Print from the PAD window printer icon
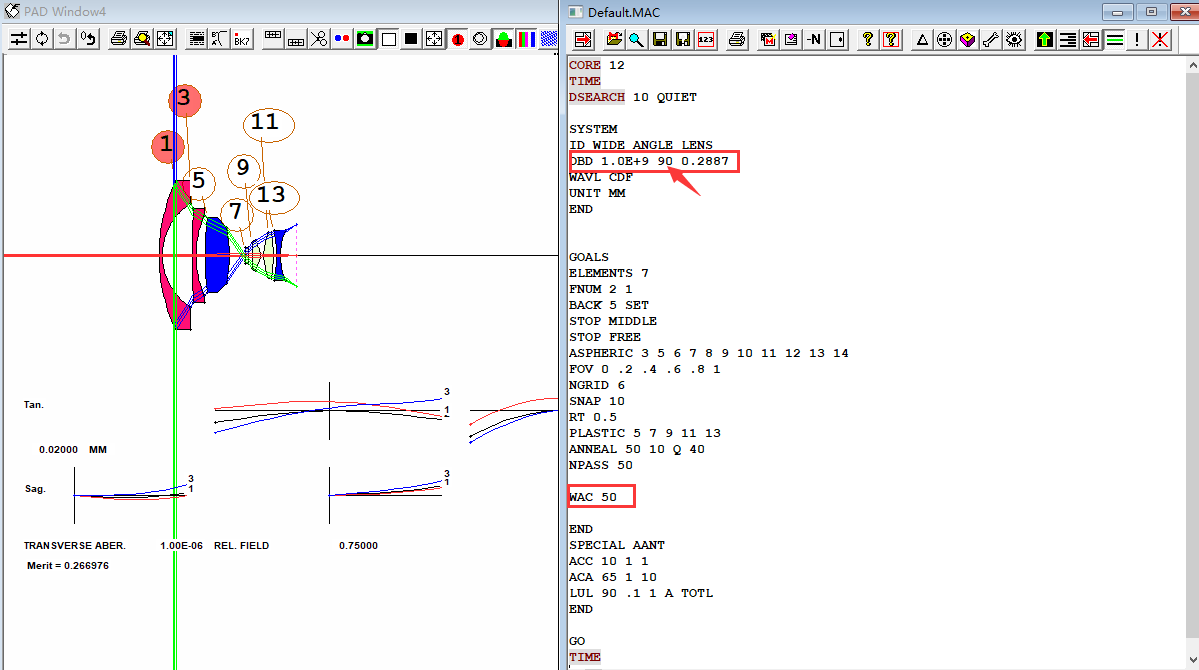Screen dimensions: 1199x670 (x=118, y=39)
